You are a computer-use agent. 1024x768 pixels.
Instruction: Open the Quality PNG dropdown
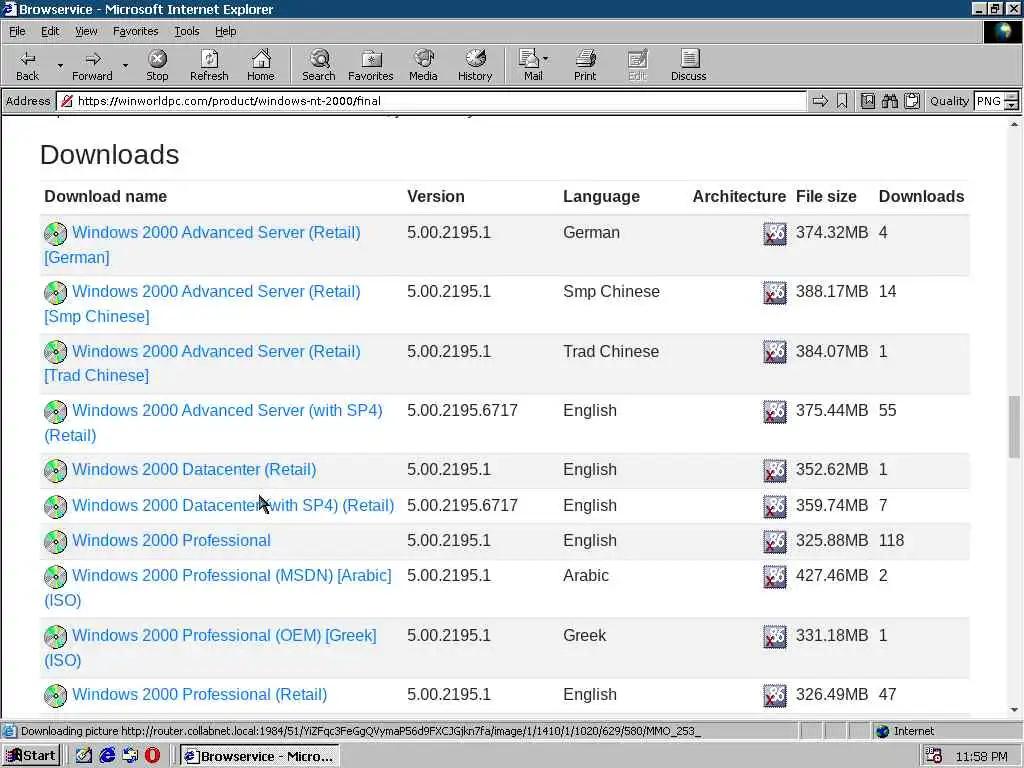point(1012,101)
